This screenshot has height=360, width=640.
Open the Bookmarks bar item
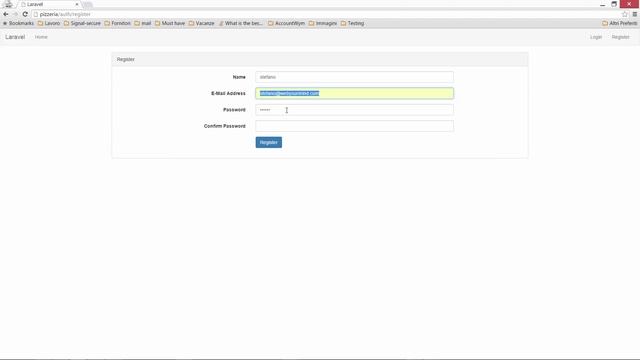(18, 23)
